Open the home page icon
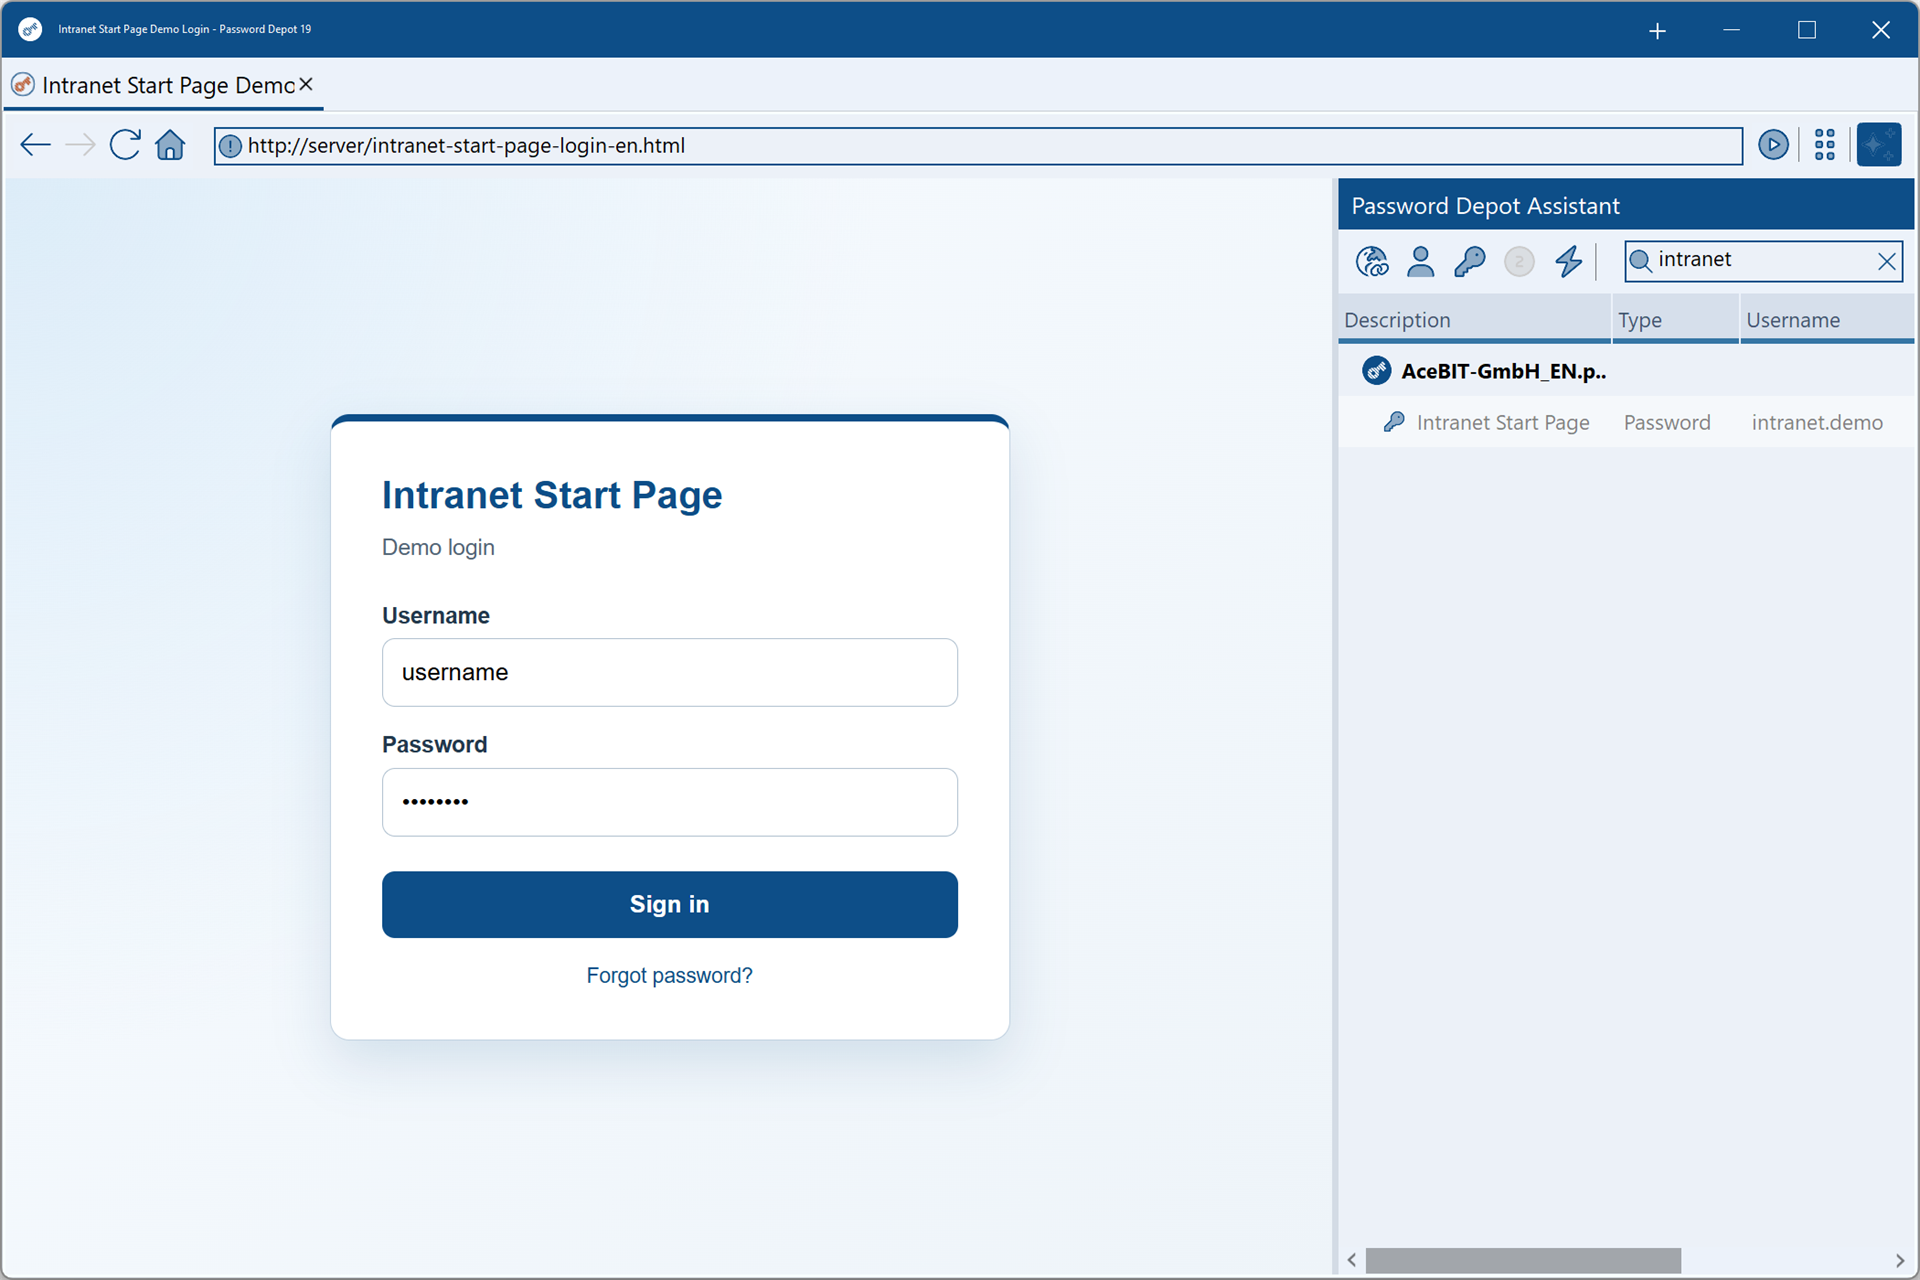Screen dimensions: 1920x1280 pos(170,145)
